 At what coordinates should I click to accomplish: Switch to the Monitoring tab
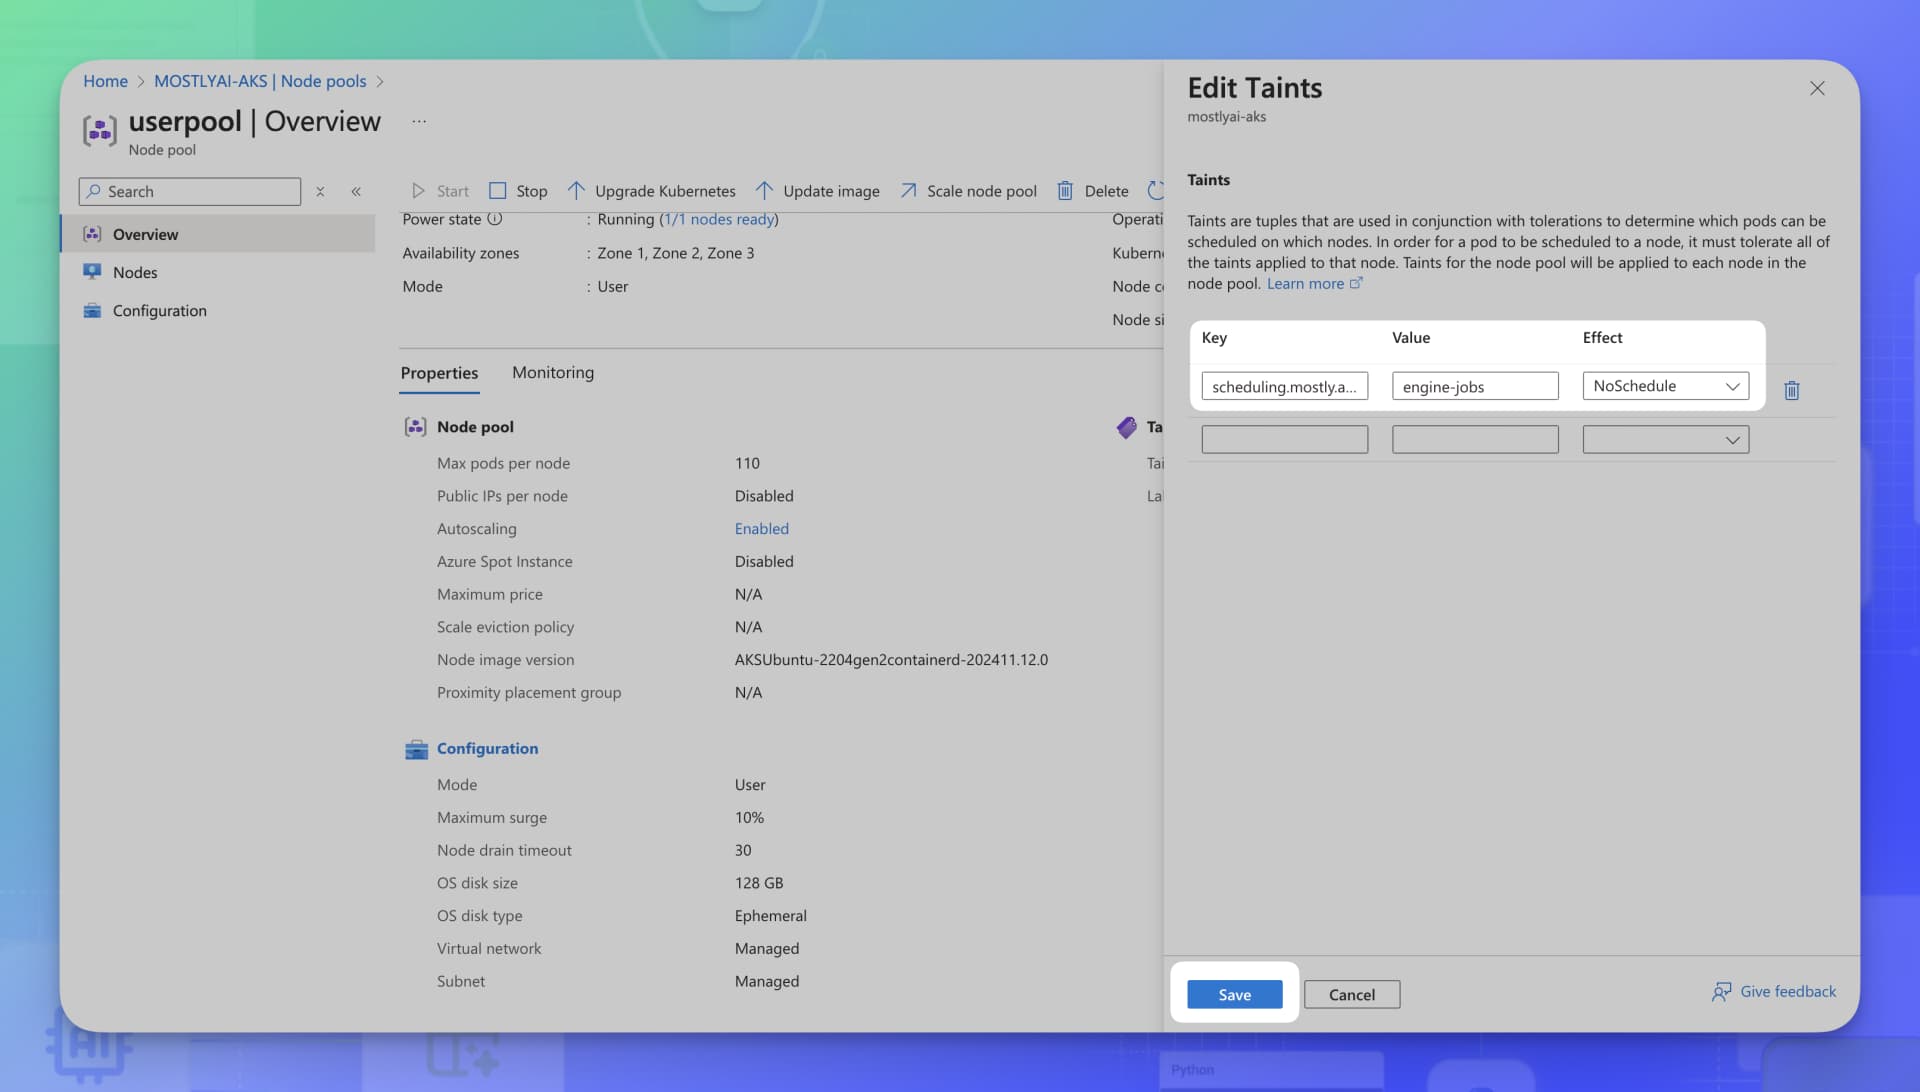coord(552,372)
